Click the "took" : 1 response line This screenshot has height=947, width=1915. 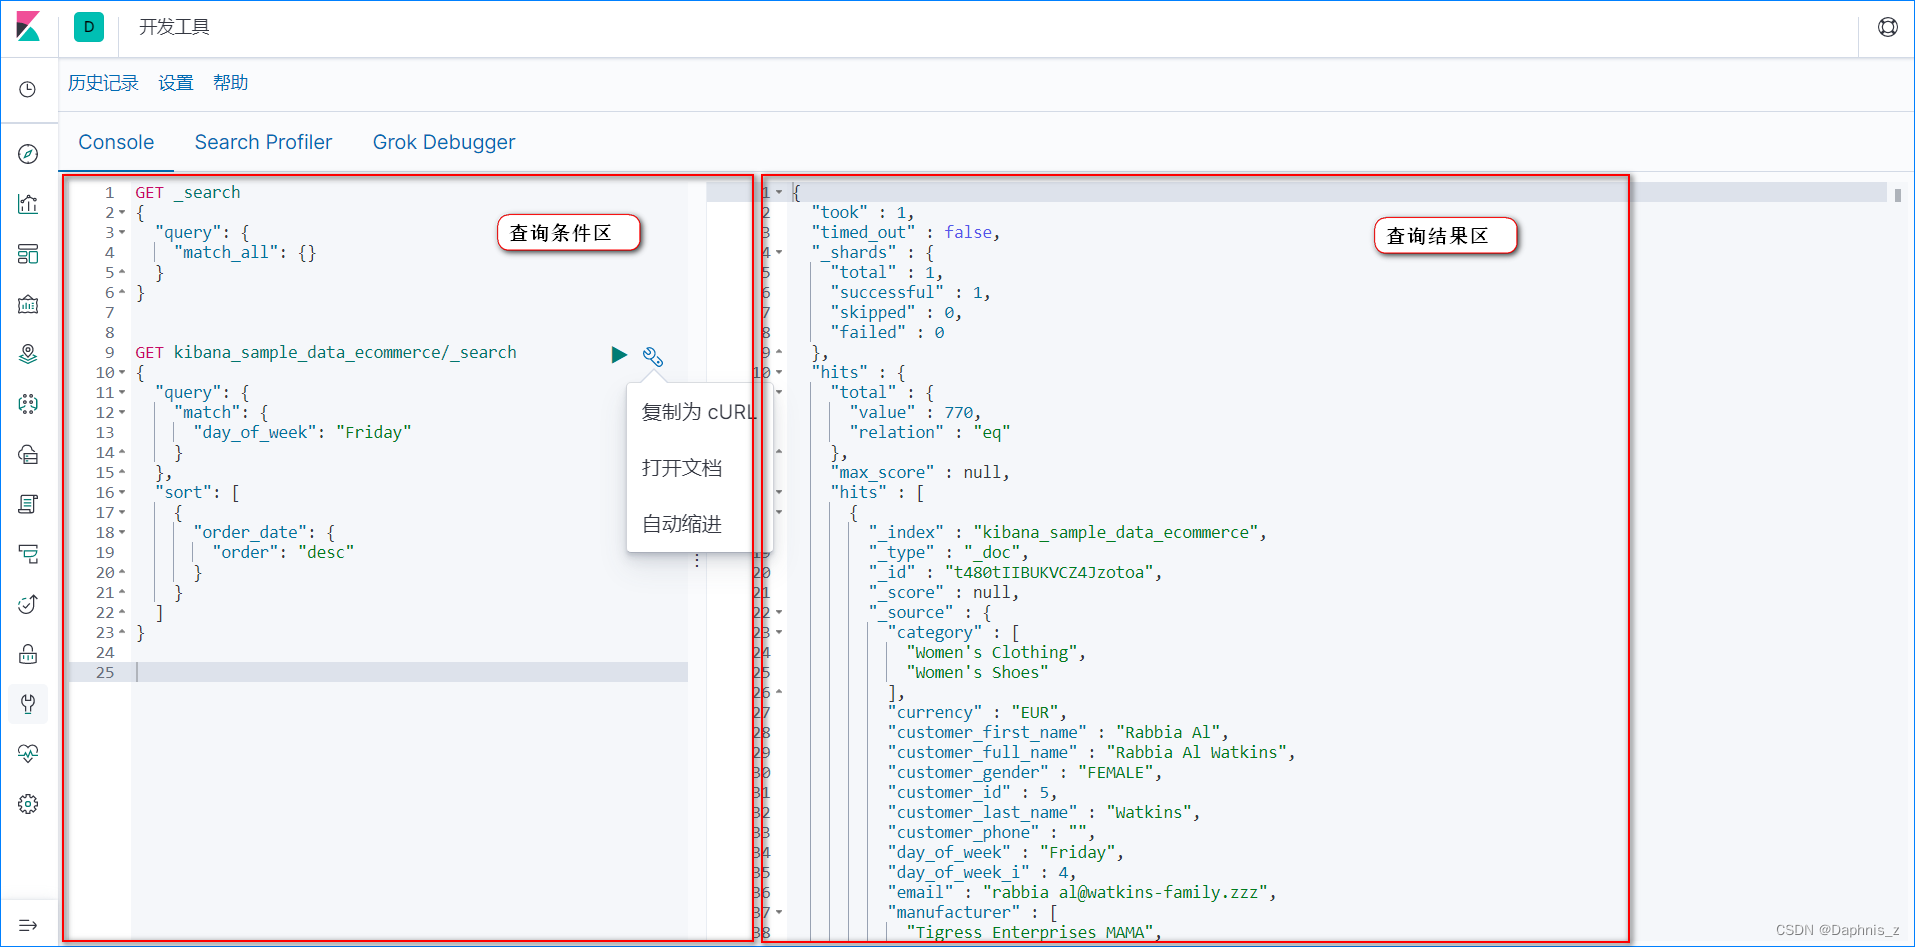(863, 212)
